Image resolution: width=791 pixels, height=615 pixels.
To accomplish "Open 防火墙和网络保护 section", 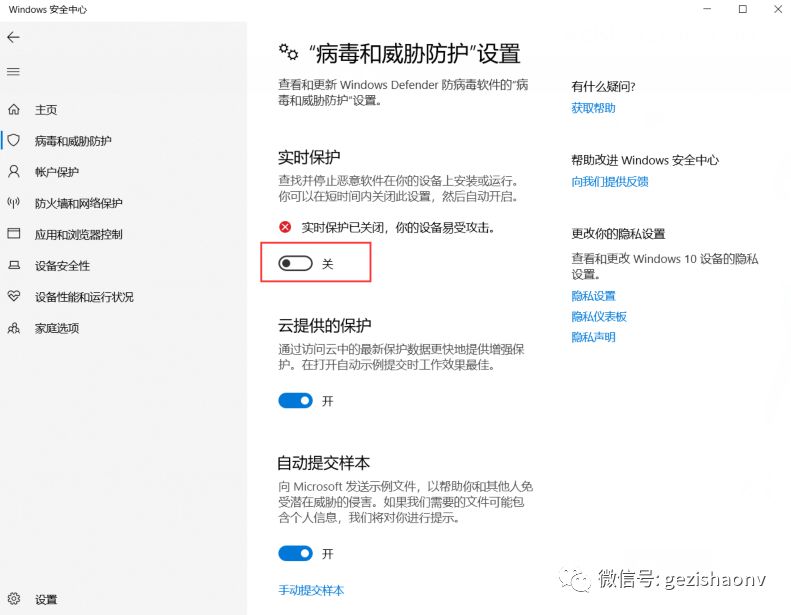I will coord(79,203).
